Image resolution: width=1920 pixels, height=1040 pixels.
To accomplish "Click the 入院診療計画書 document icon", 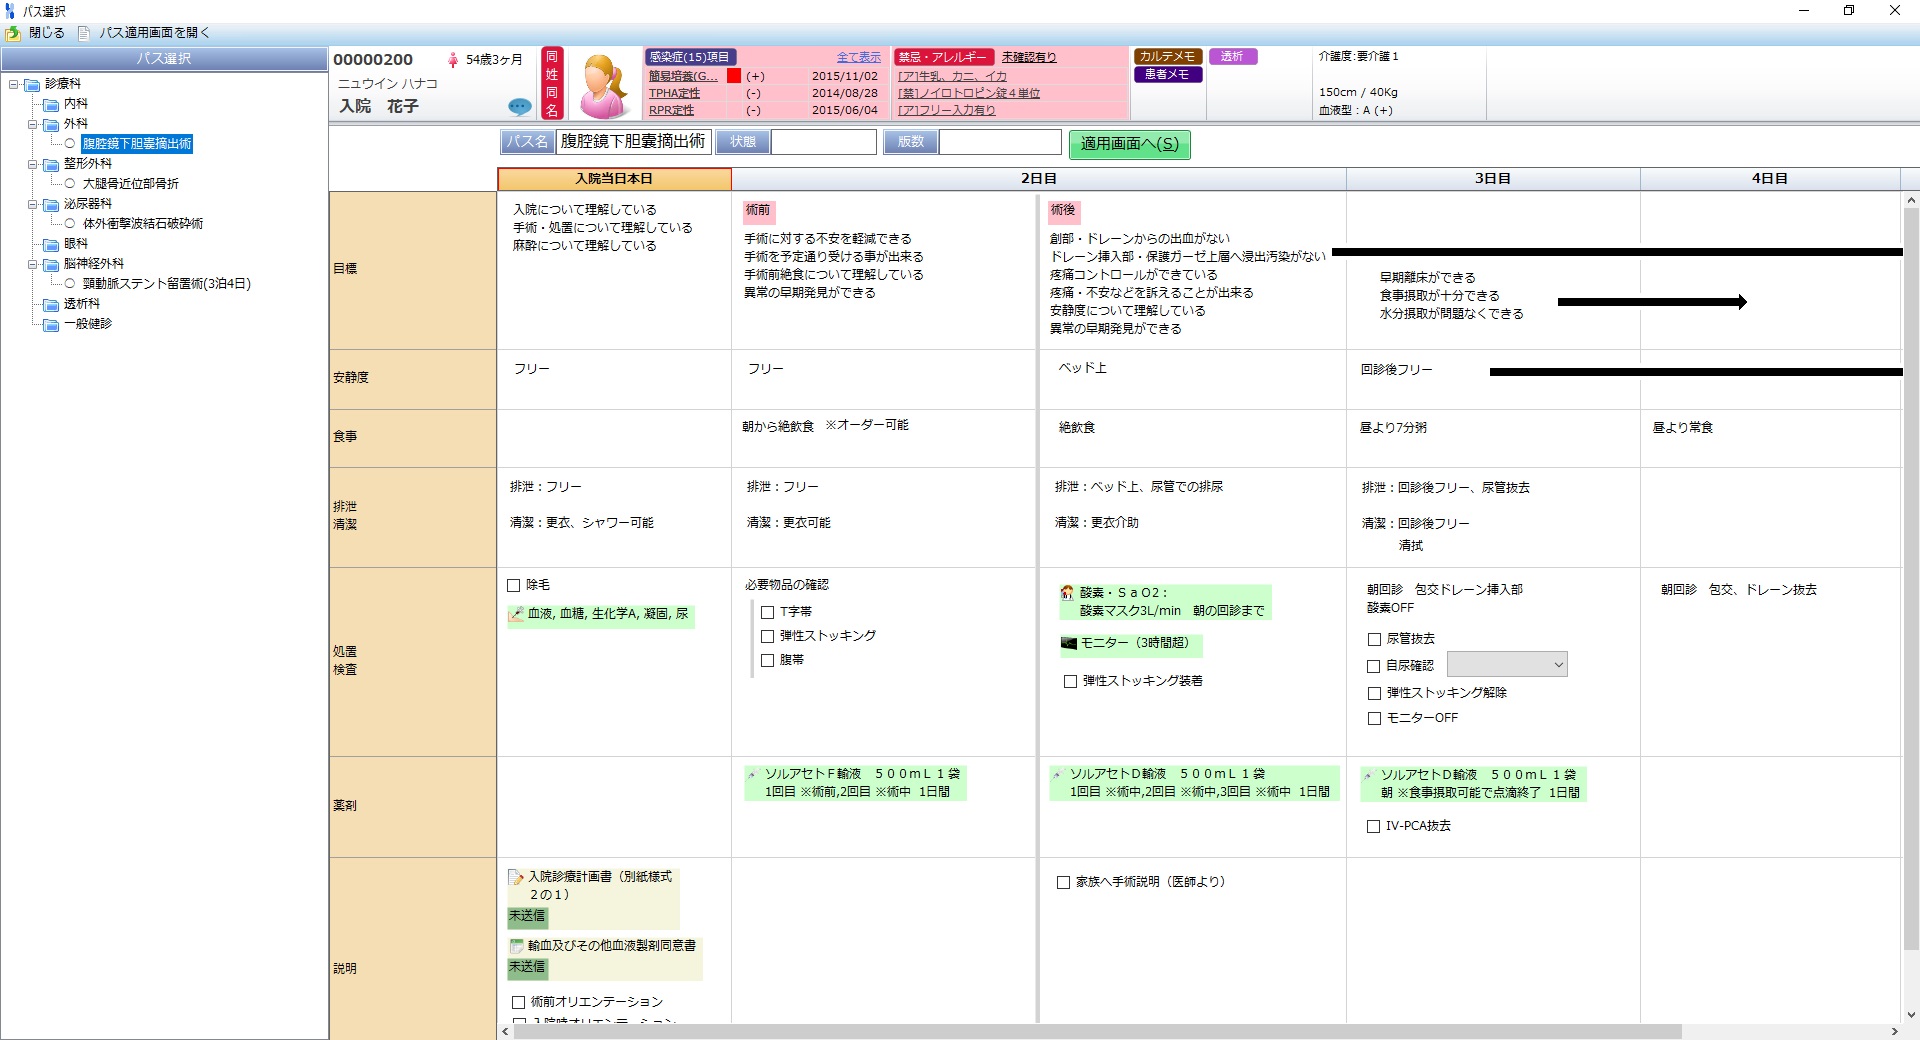I will (516, 877).
